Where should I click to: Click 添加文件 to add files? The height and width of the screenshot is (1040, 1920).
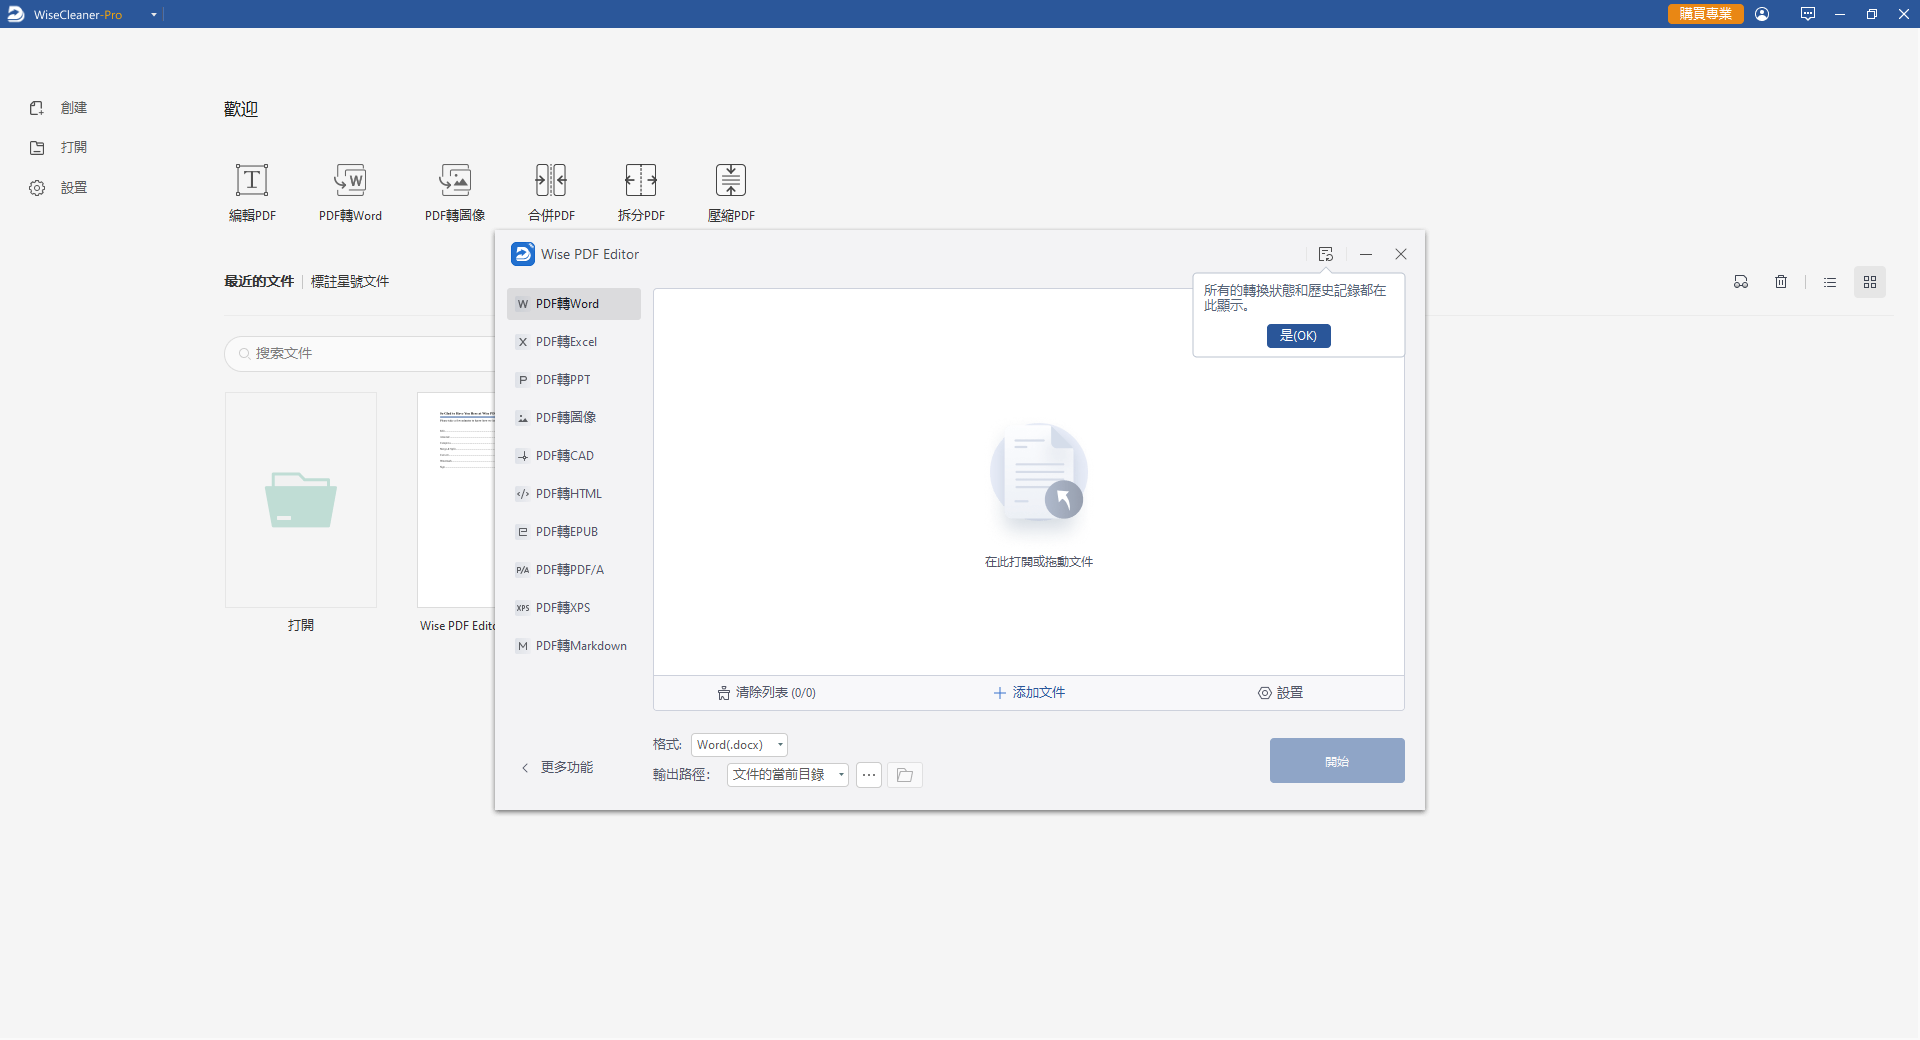click(x=1029, y=693)
